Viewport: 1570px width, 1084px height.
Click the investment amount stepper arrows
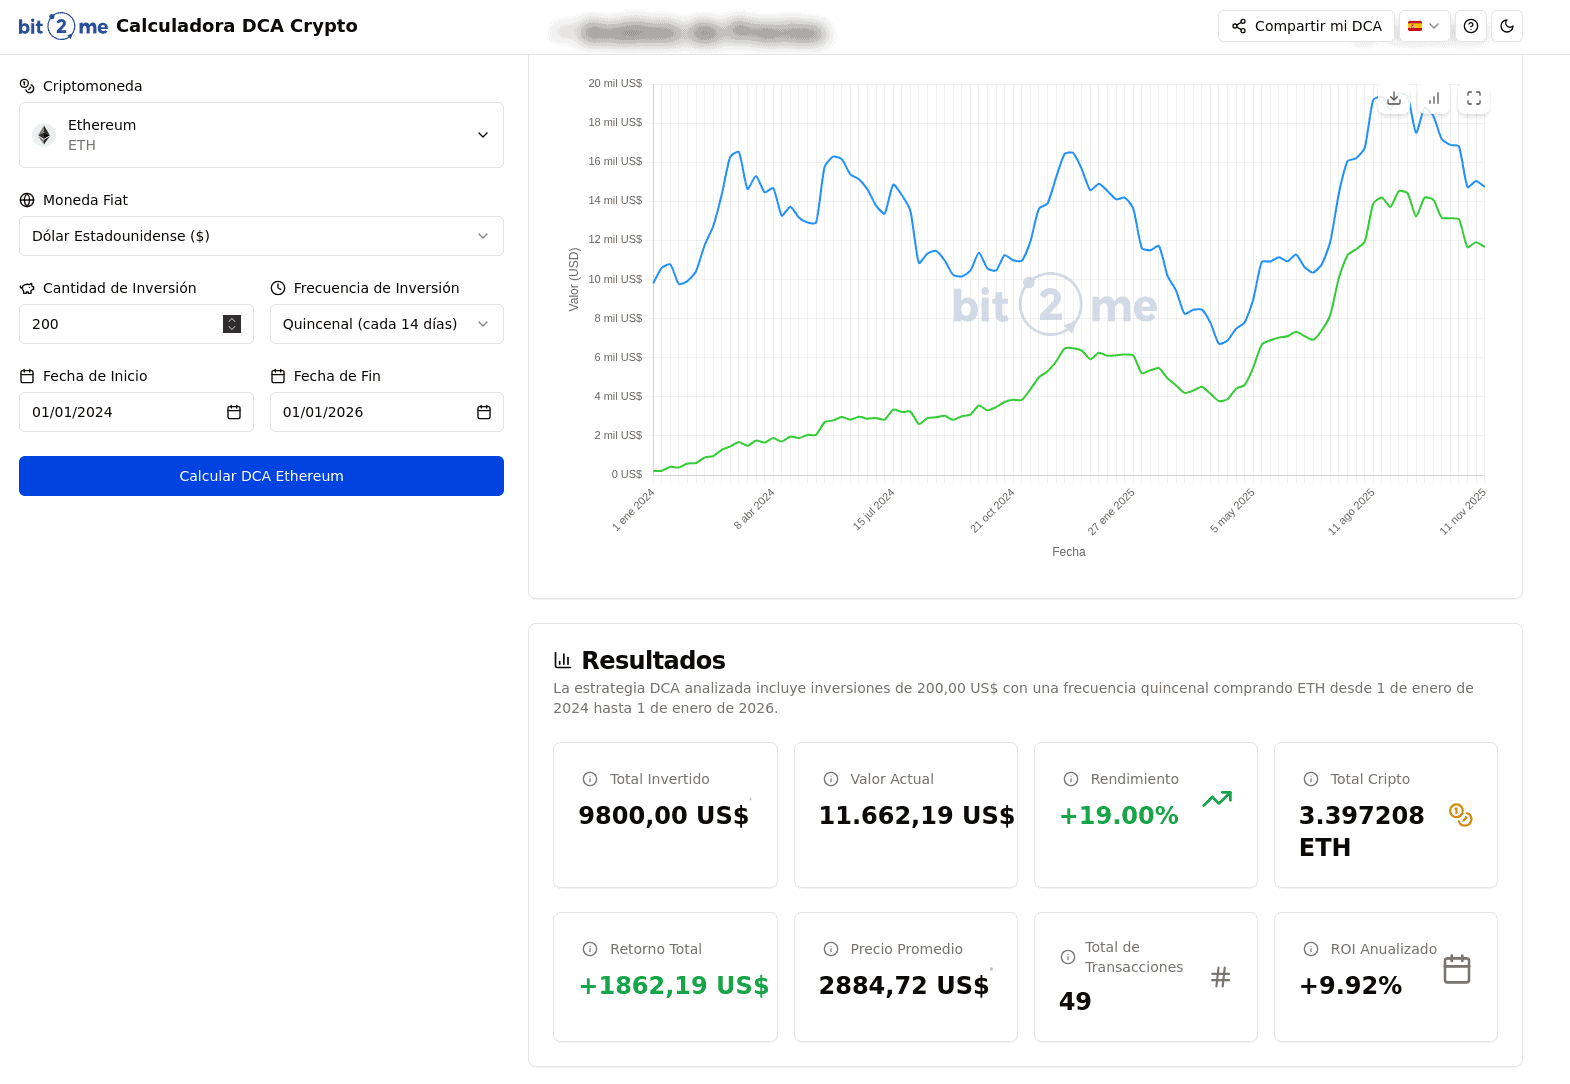232,324
